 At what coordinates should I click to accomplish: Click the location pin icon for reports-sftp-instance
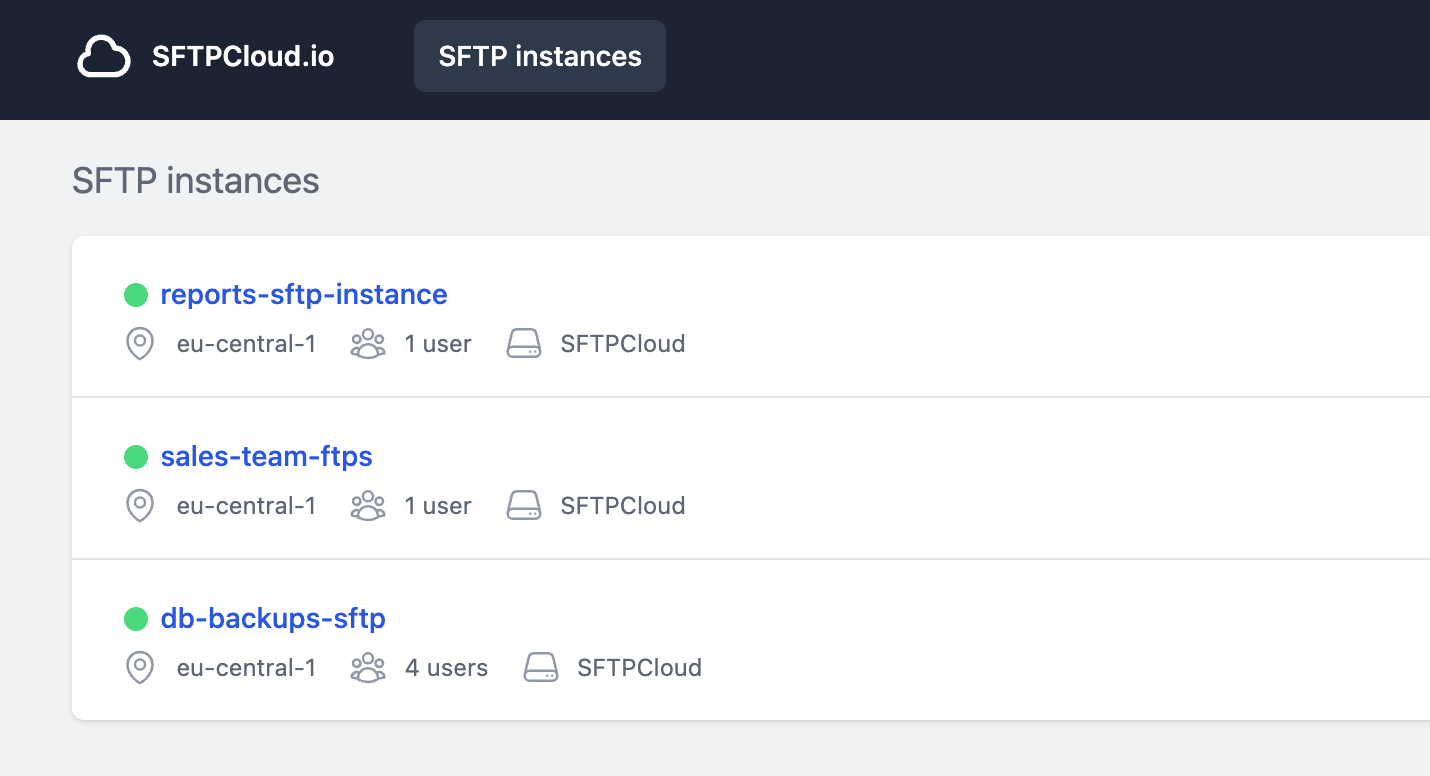point(139,343)
